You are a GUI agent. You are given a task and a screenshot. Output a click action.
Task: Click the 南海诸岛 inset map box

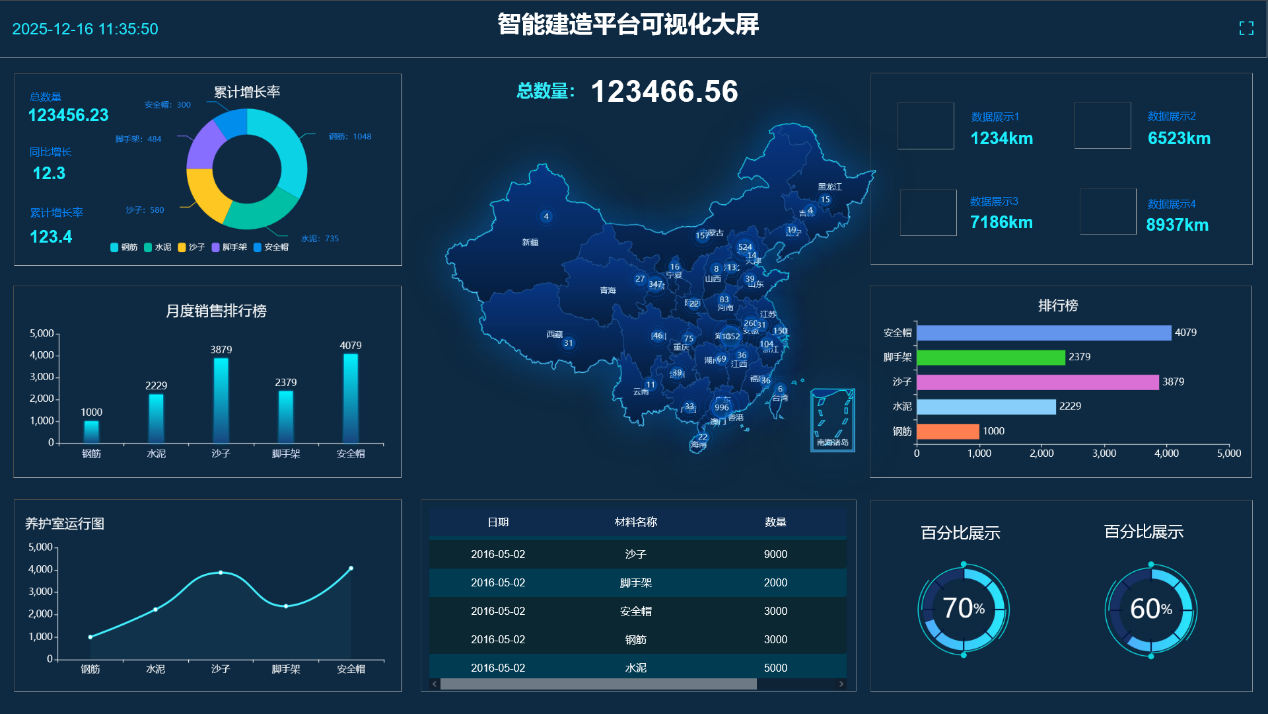pyautogui.click(x=832, y=419)
